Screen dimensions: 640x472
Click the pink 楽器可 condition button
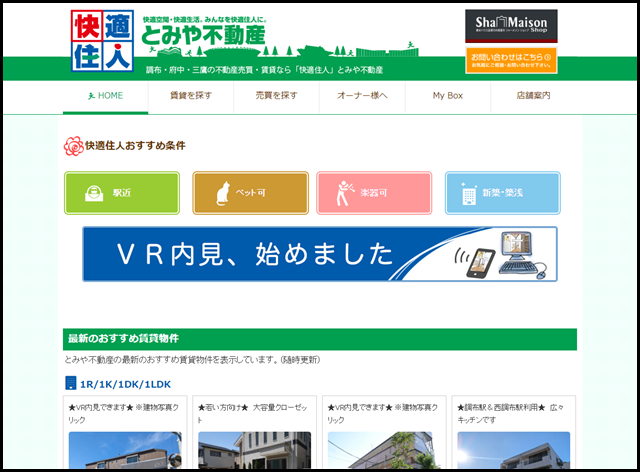pos(374,193)
